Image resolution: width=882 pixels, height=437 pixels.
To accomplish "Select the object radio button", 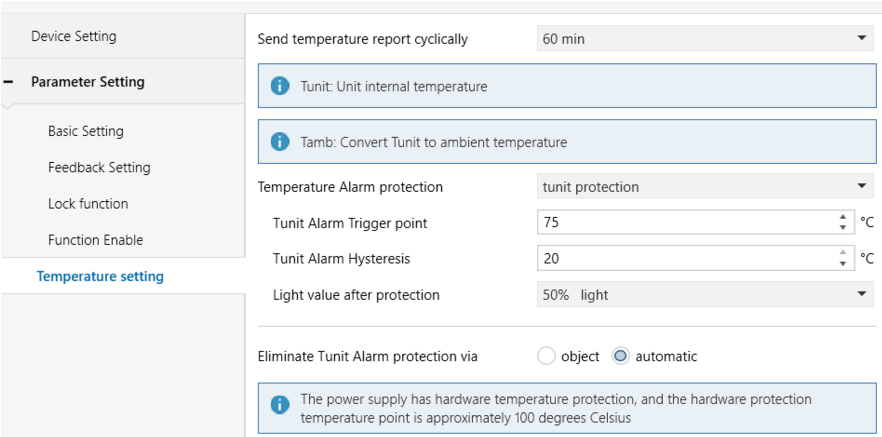I will click(x=546, y=356).
